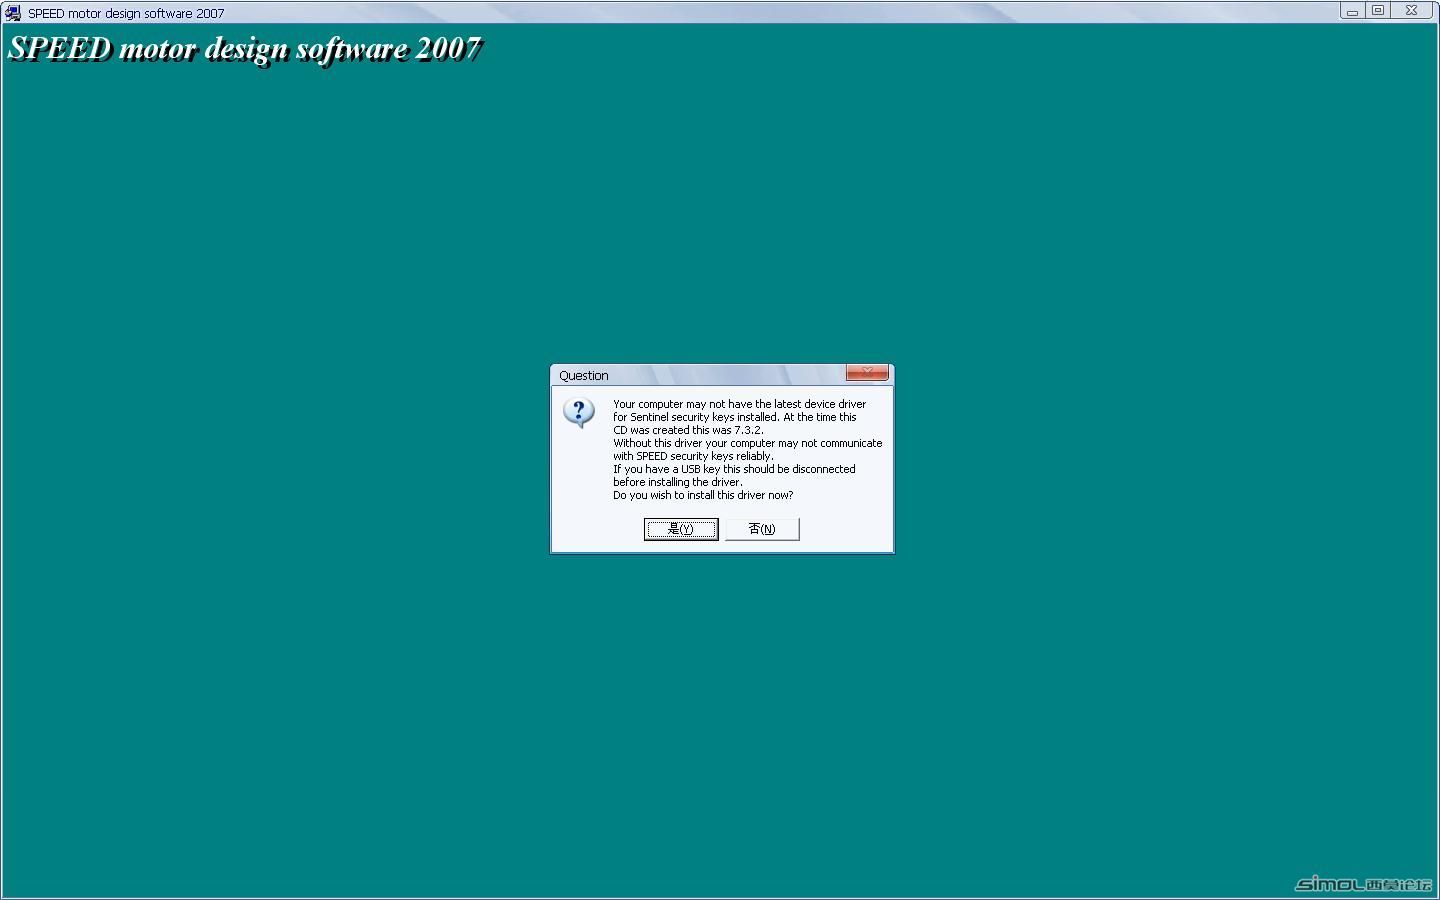Click the text 'Do you wish to install this driver now?'

pyautogui.click(x=703, y=495)
